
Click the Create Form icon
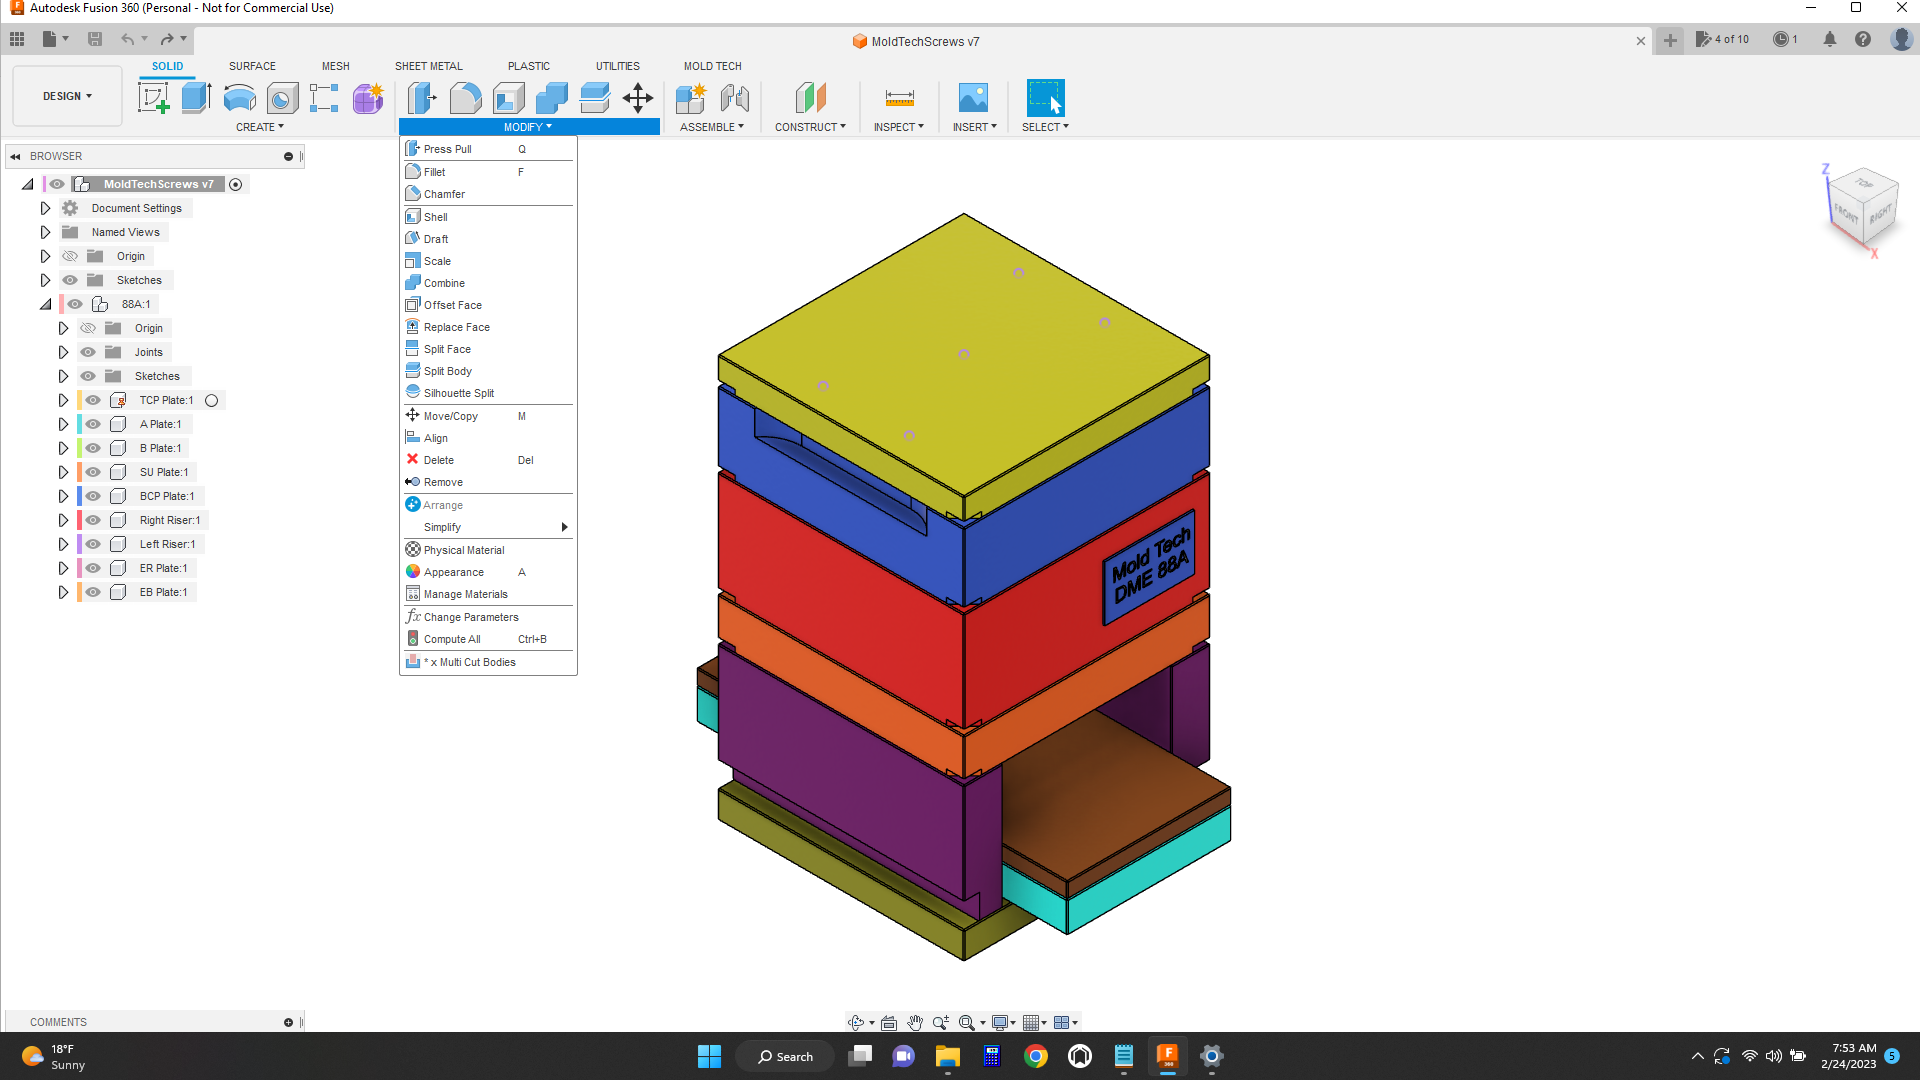coord(367,98)
